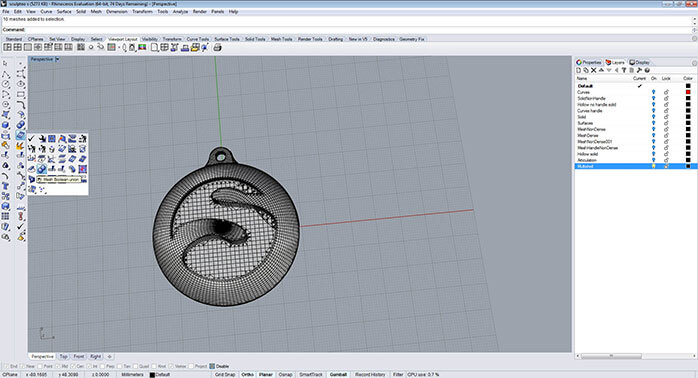Viewport: 698px width, 378px height.
Task: Toggle Gumball in the status bar
Action: coord(338,375)
